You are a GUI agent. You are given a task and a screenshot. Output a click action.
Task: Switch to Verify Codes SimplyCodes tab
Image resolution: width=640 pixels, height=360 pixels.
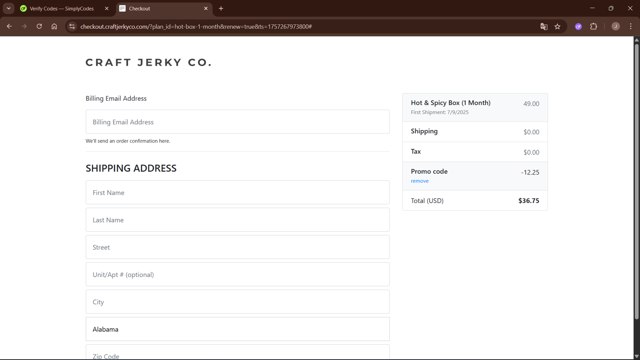(62, 8)
